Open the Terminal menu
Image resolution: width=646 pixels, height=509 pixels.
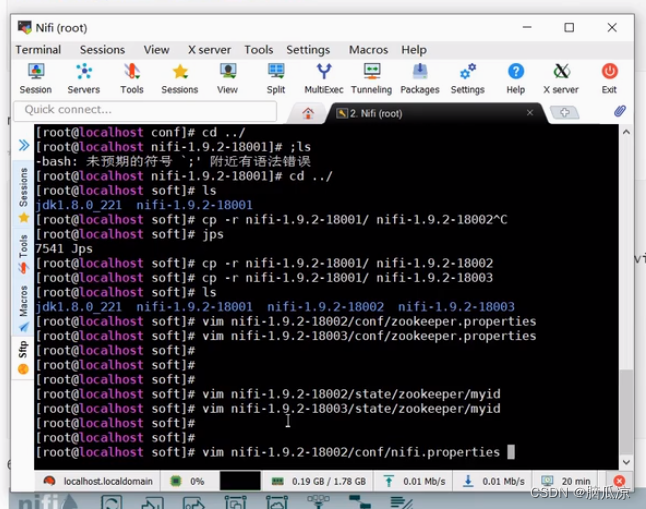[x=38, y=50]
